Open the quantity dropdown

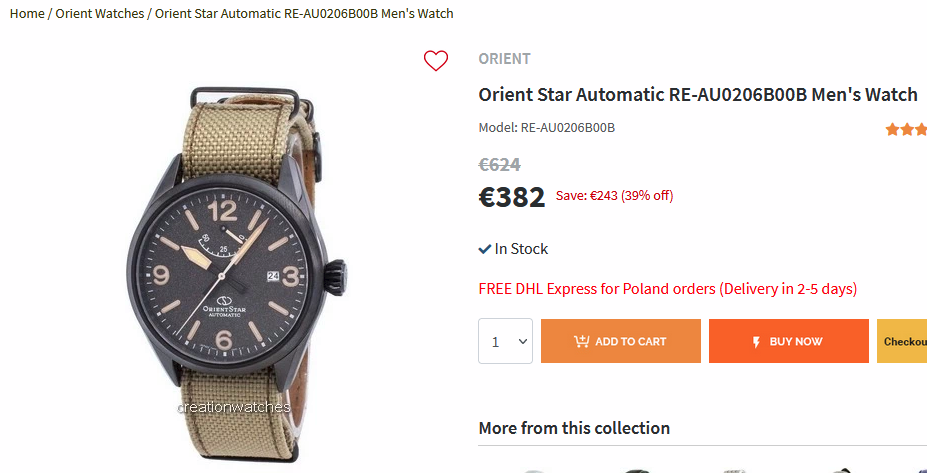tap(505, 341)
